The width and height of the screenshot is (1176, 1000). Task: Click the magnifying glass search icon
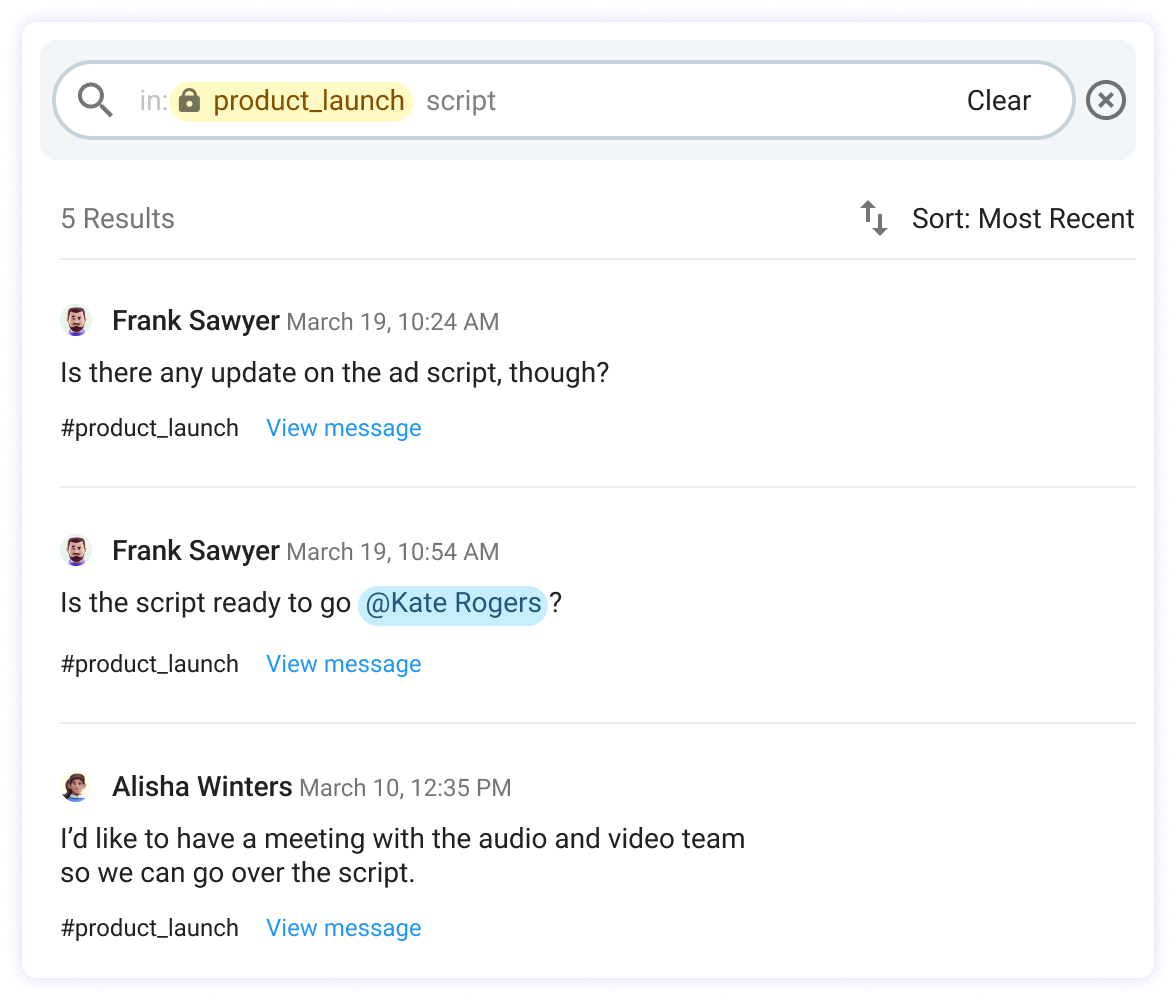point(95,100)
